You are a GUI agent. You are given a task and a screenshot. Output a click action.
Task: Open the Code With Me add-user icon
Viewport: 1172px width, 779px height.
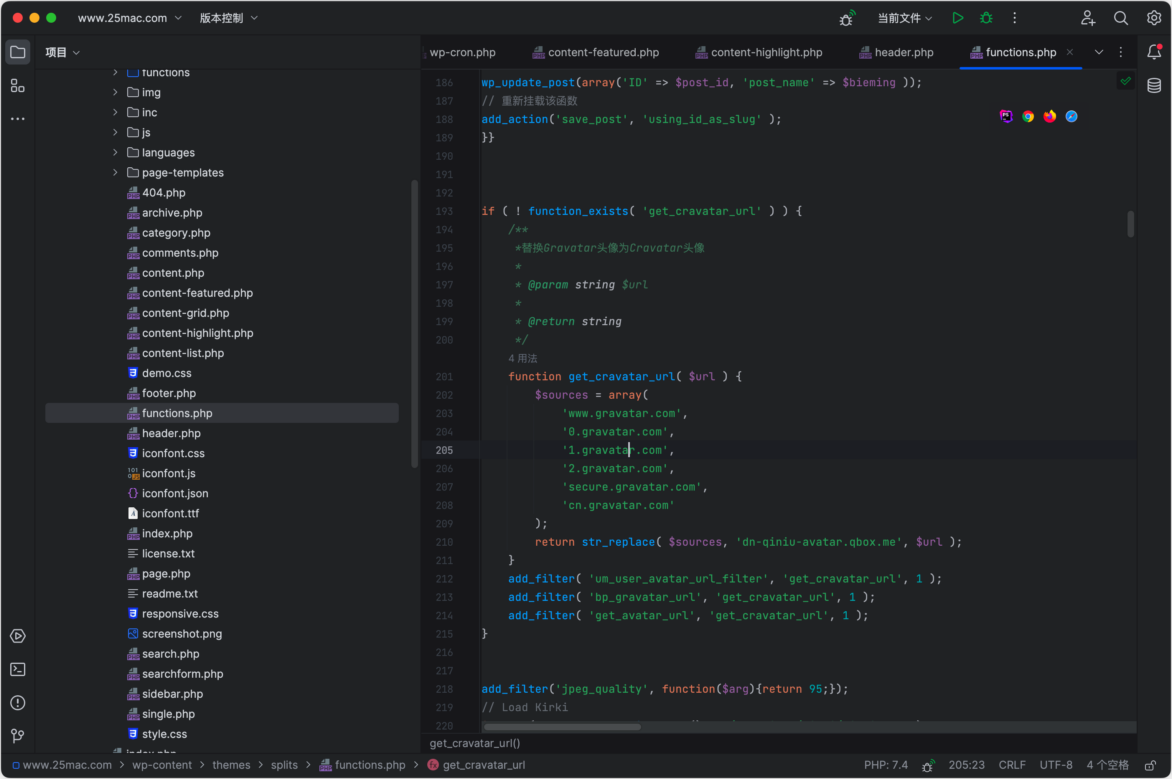click(1088, 18)
